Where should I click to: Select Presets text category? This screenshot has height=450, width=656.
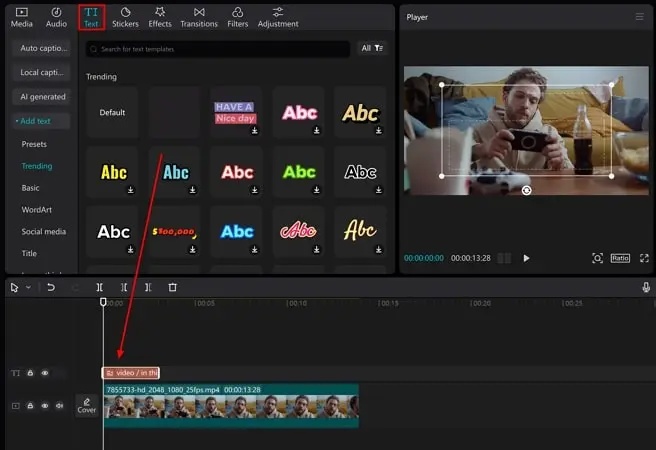click(34, 144)
